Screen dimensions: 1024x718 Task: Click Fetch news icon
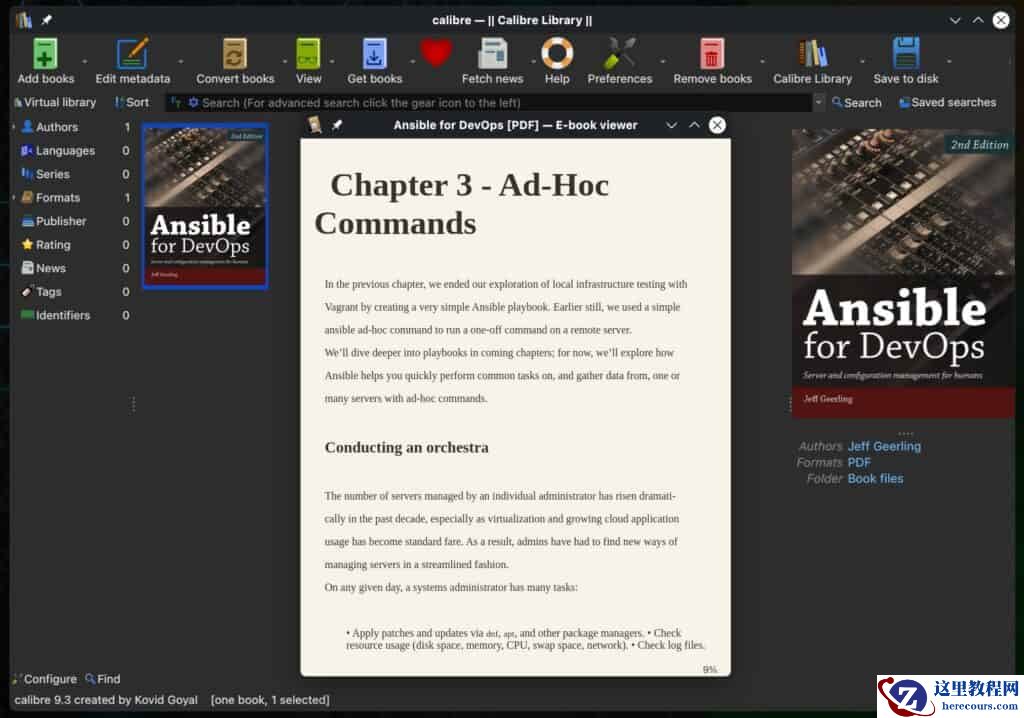click(492, 54)
